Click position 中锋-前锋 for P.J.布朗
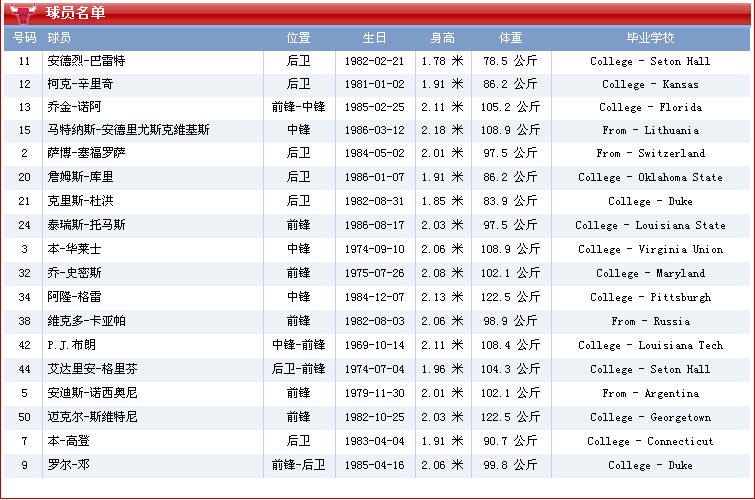The height and width of the screenshot is (500, 755). point(299,345)
